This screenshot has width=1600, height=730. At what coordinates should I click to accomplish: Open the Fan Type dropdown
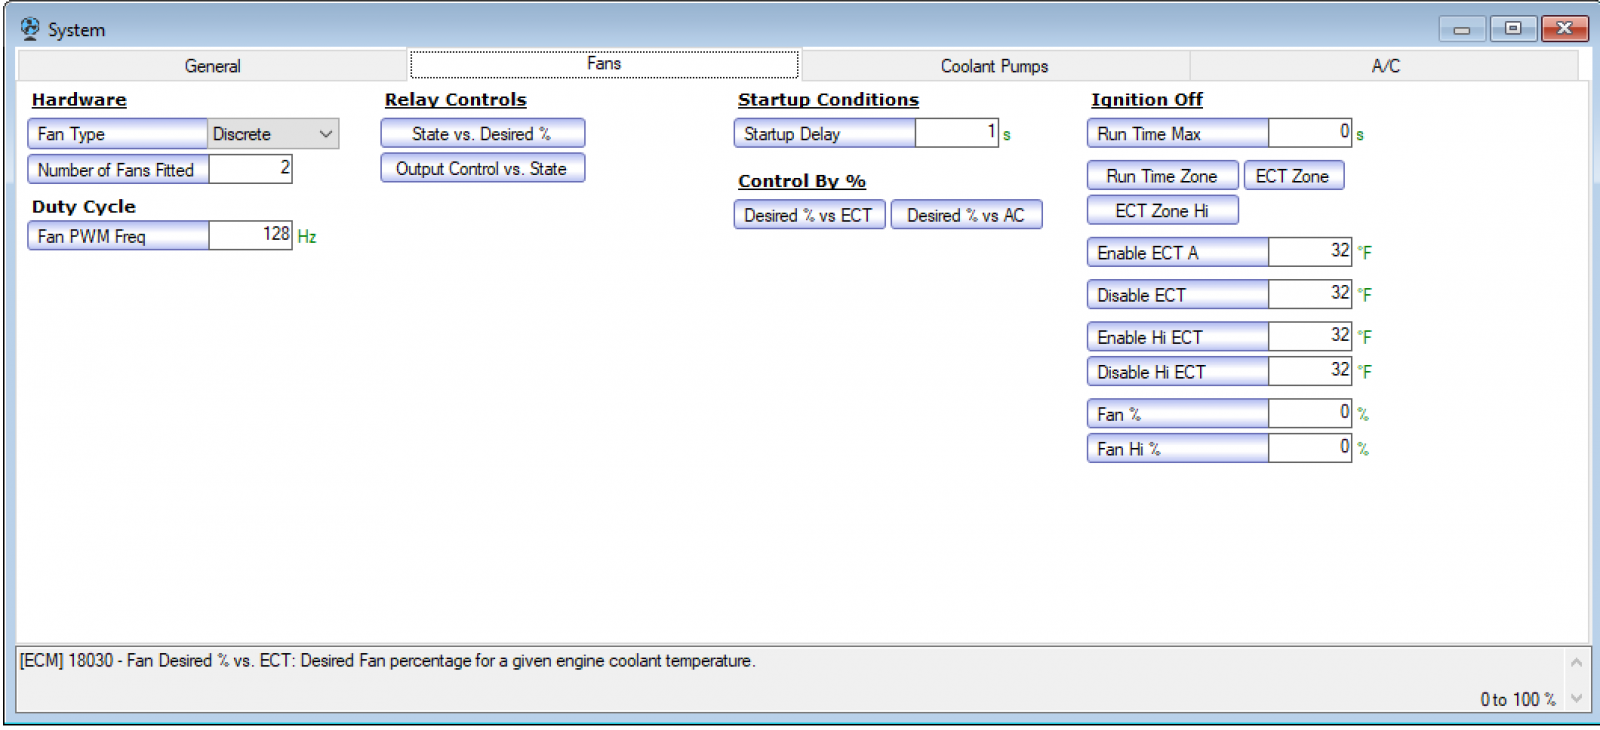(x=273, y=134)
